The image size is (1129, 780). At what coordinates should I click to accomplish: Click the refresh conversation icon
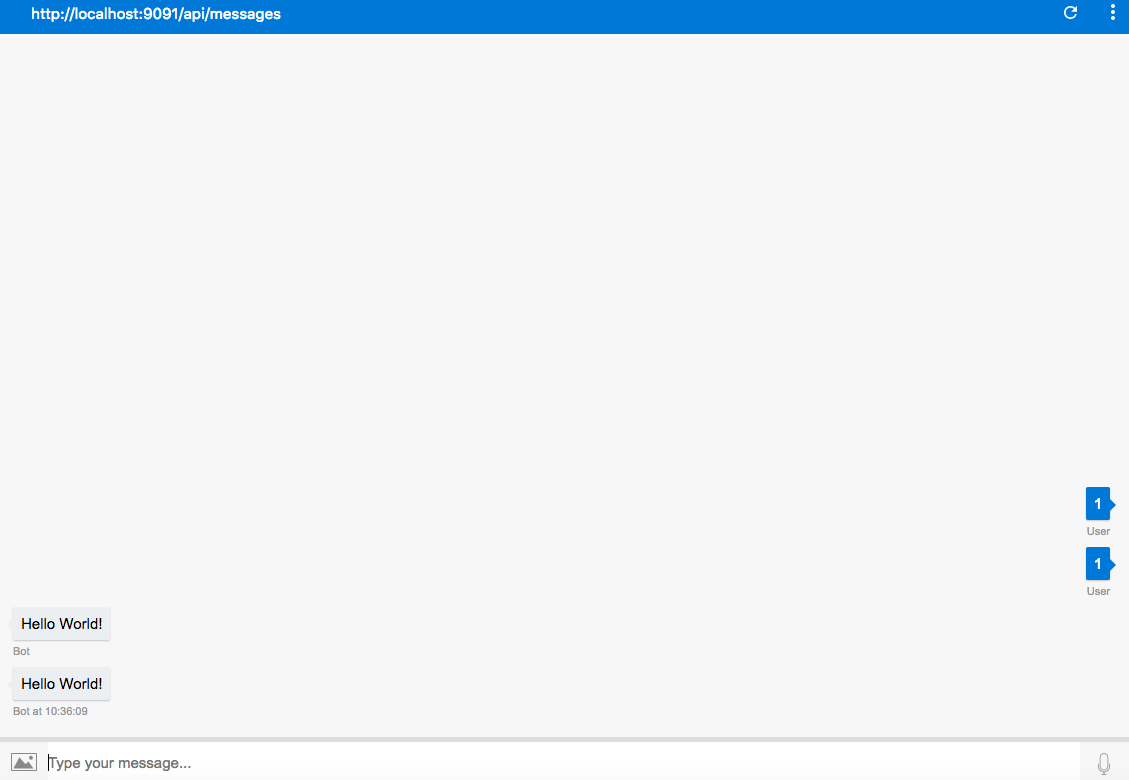tap(1070, 14)
